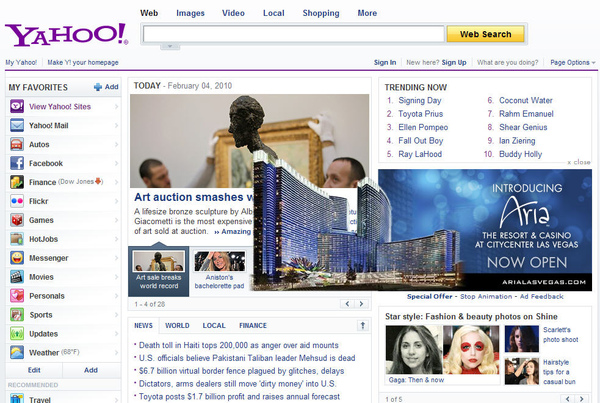Open the HotJobs briefcase icon

pos(17,239)
